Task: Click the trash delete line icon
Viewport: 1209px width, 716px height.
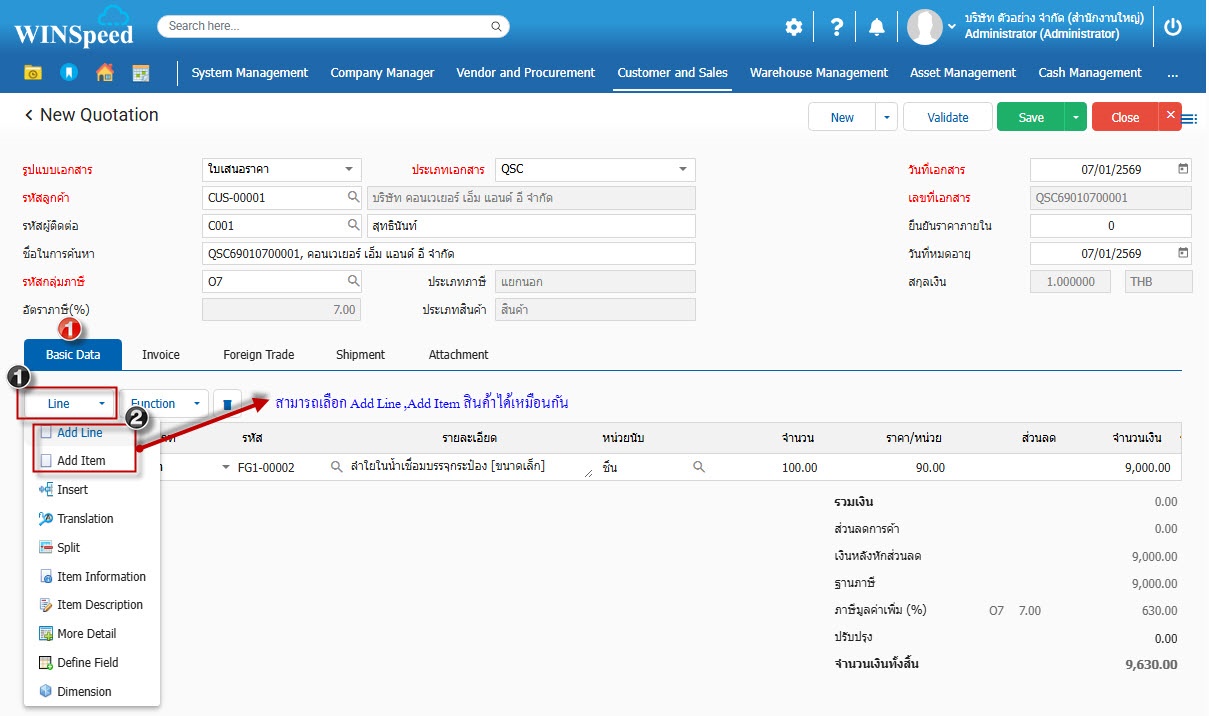Action: pyautogui.click(x=227, y=404)
